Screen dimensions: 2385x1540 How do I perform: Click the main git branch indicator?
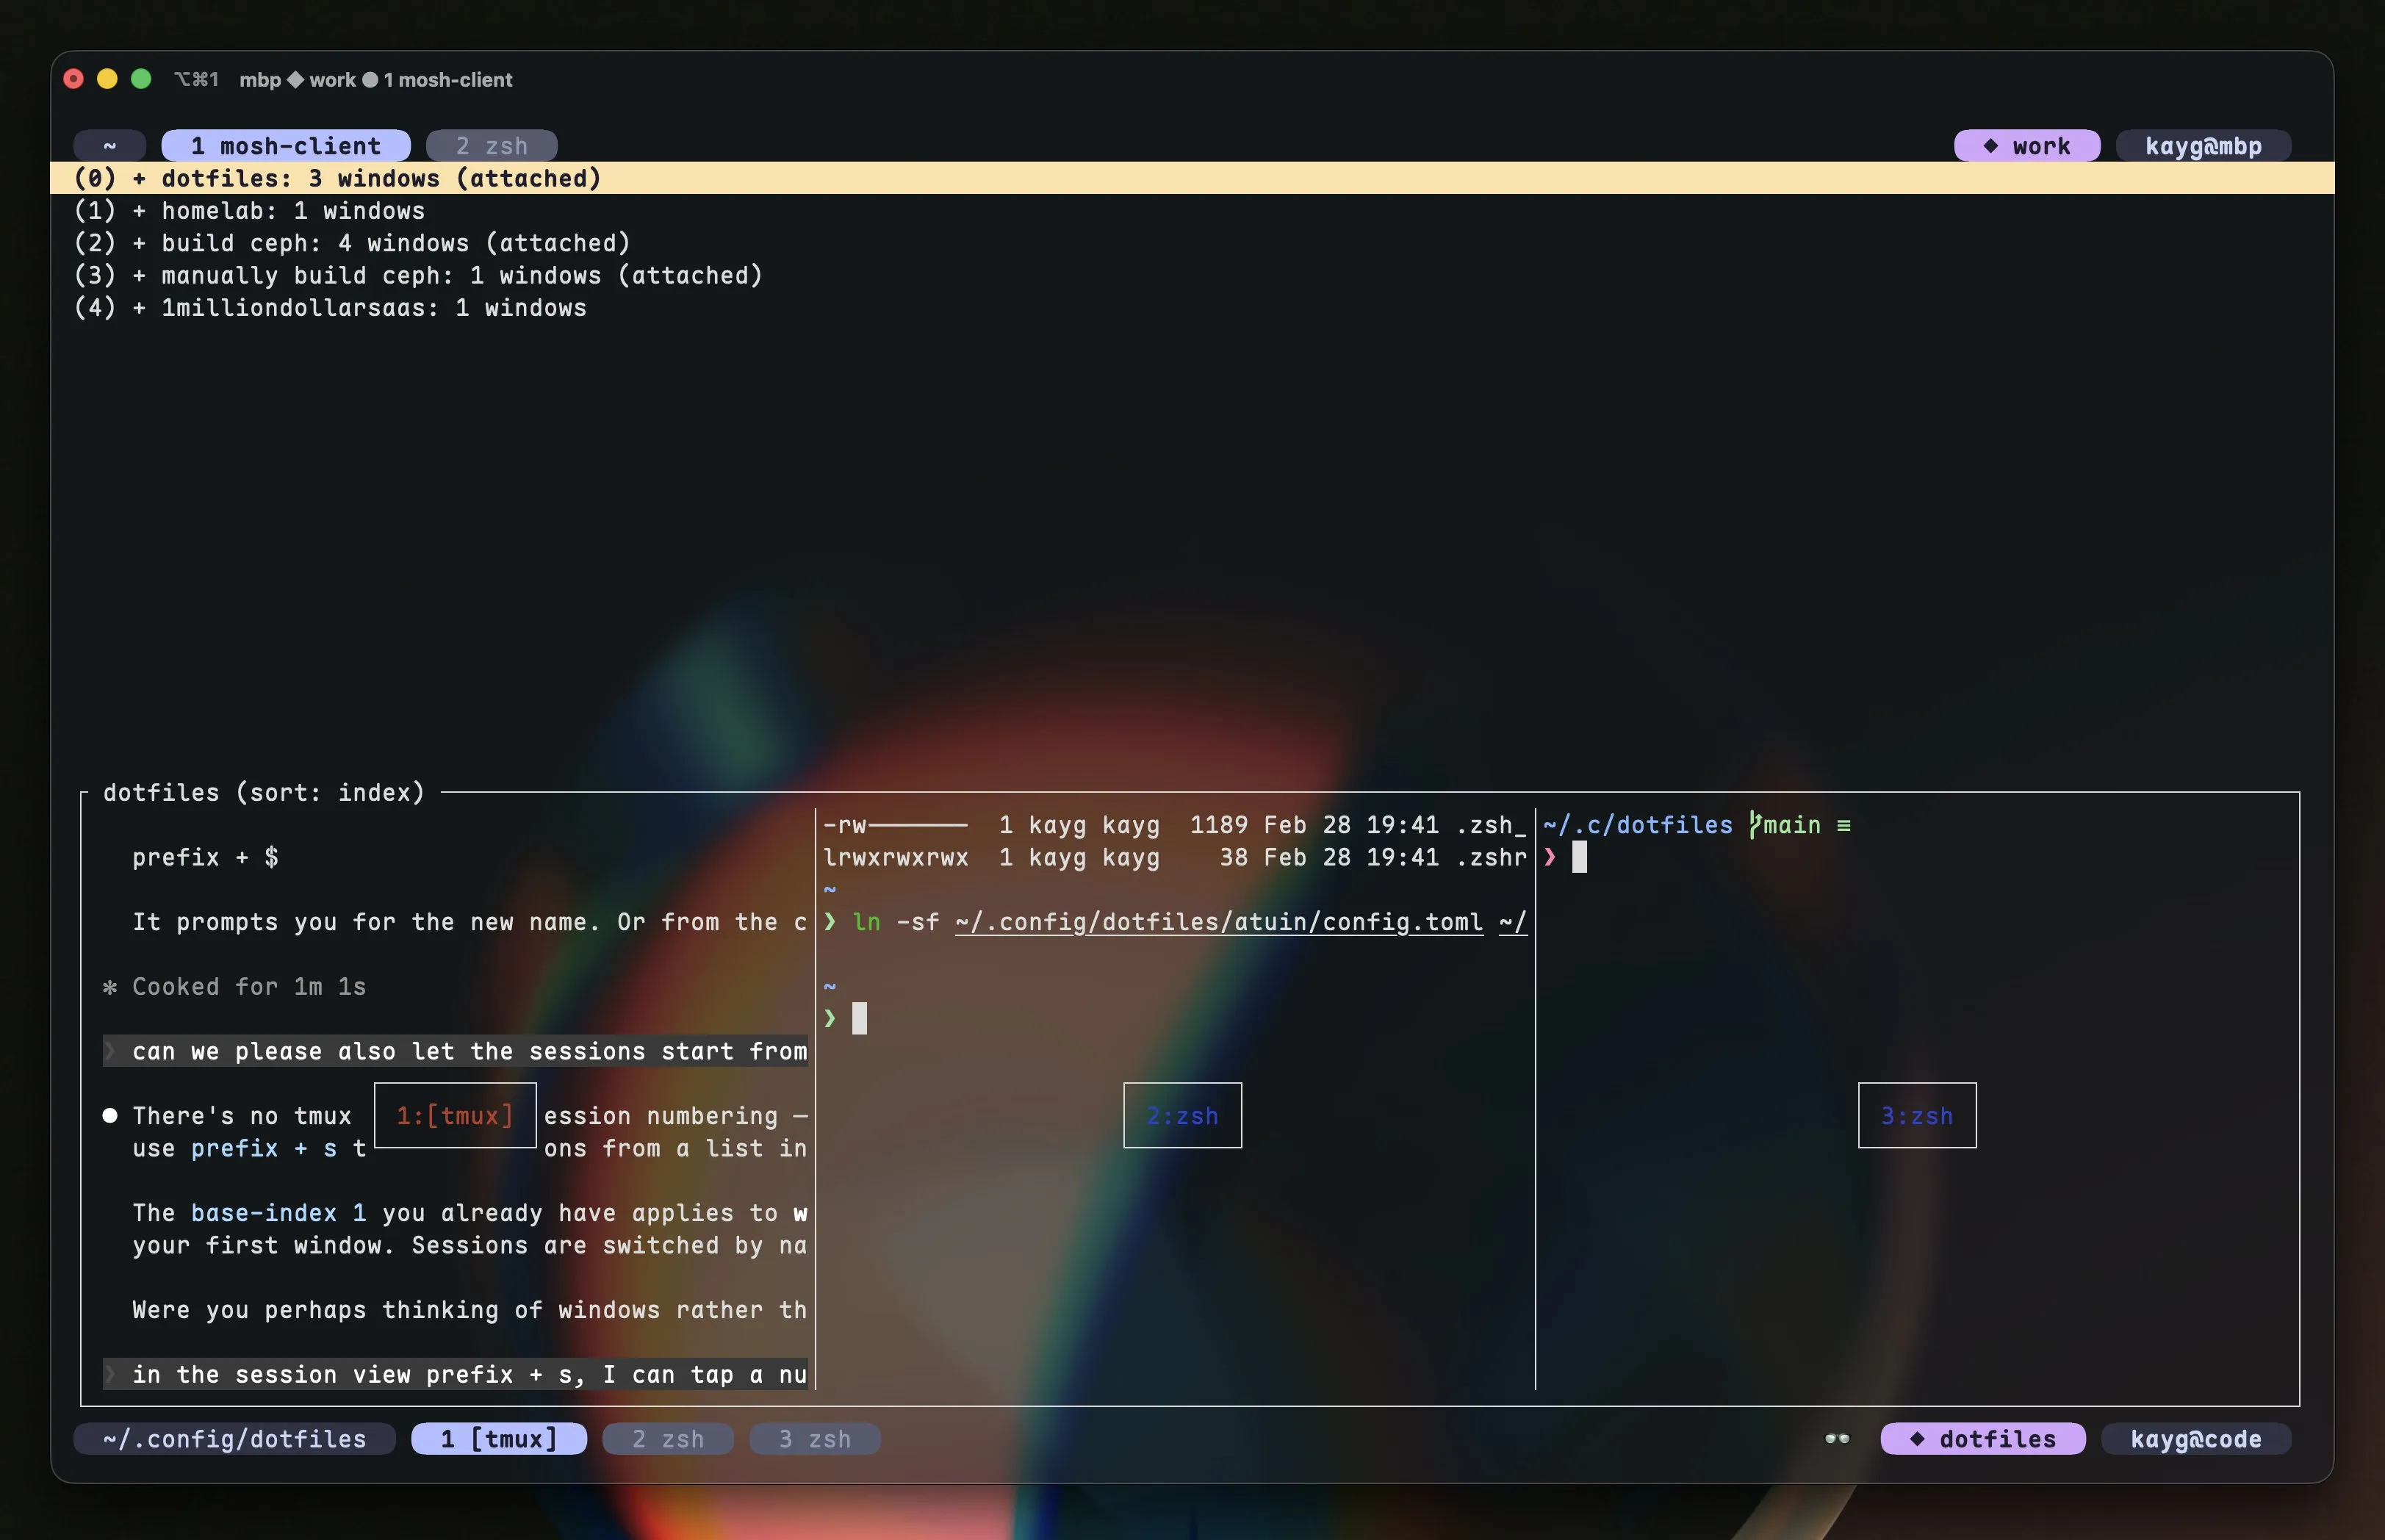[1793, 825]
